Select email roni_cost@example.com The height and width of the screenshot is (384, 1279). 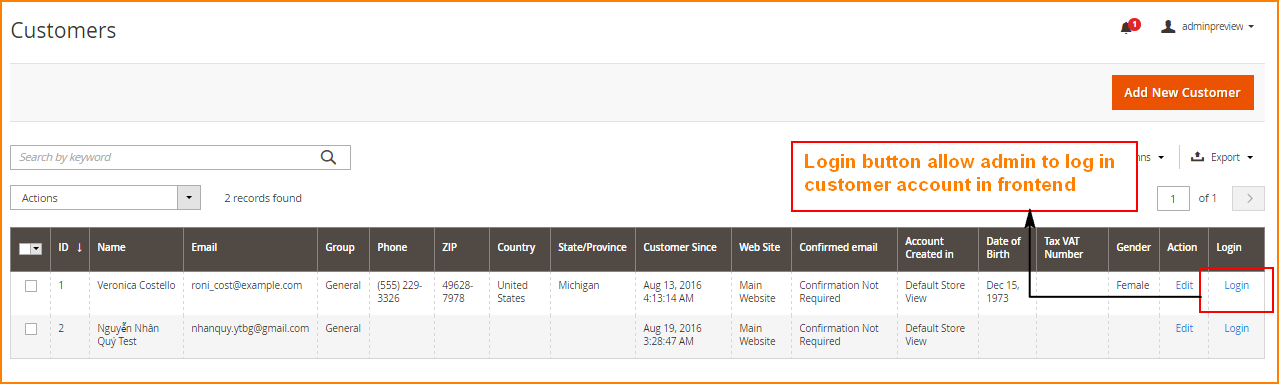[247, 285]
